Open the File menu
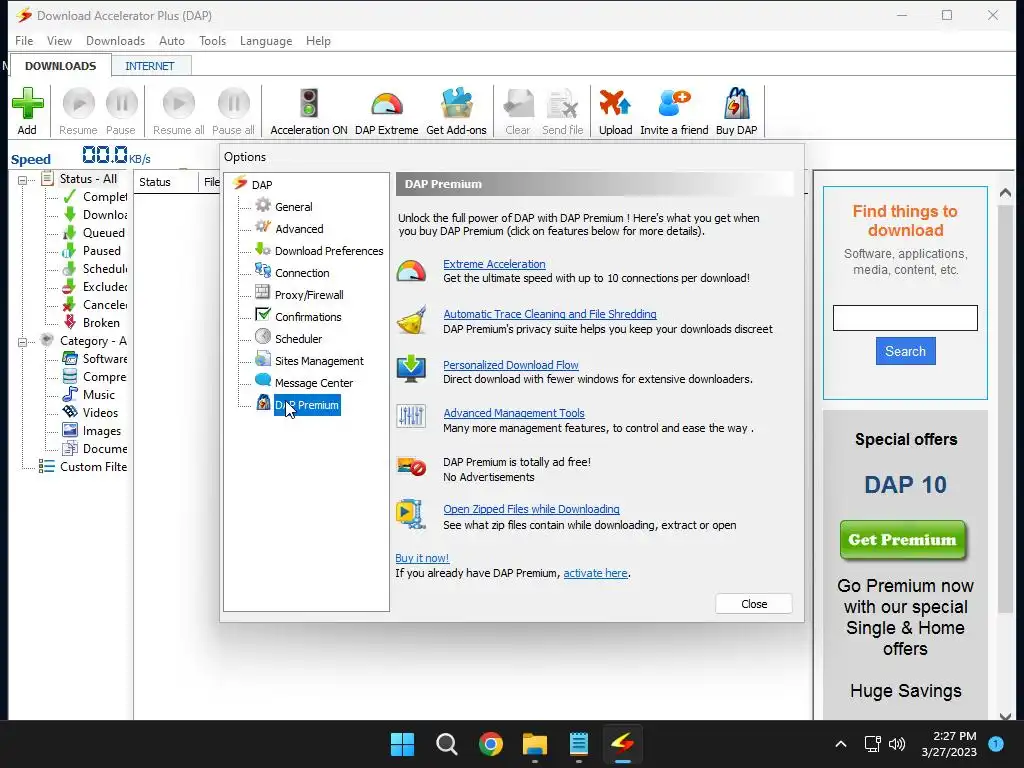Image resolution: width=1024 pixels, height=768 pixels. click(x=24, y=40)
